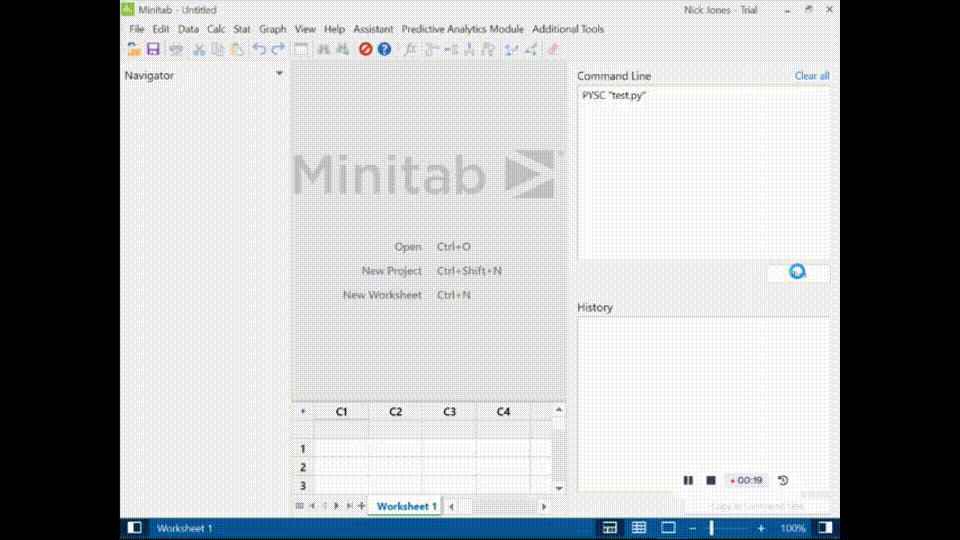This screenshot has height=540, width=960.
Task: Go to next worksheet tab arrow
Action: [336, 506]
